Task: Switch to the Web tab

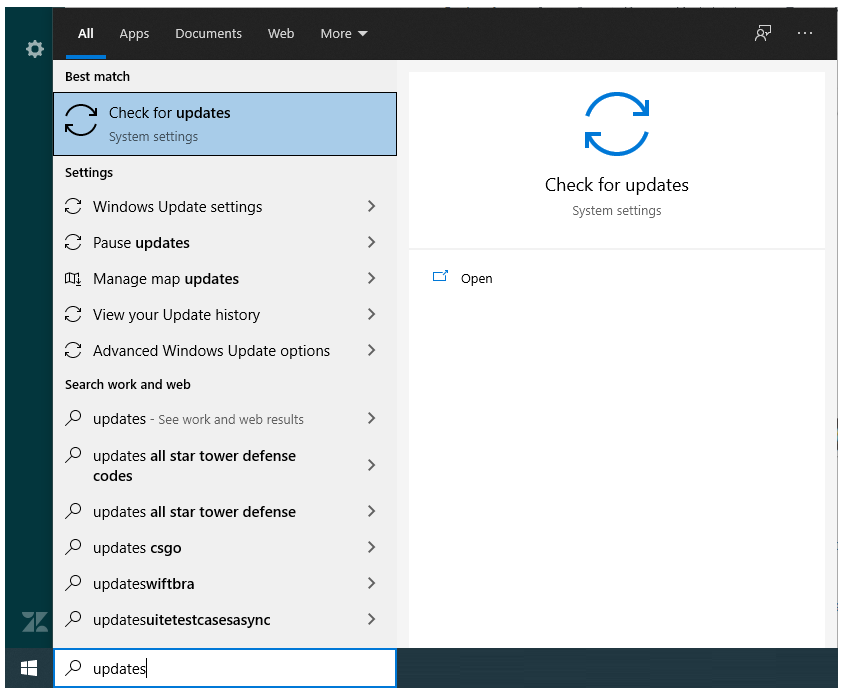Action: pos(281,34)
